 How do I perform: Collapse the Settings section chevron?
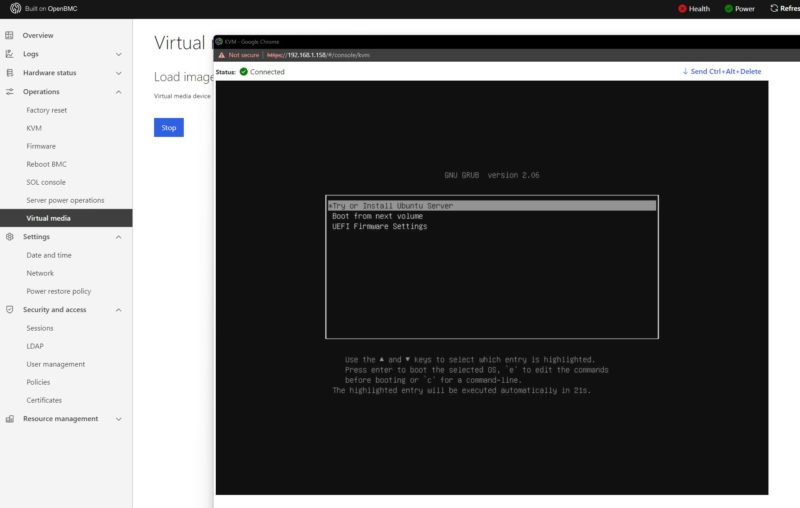pyautogui.click(x=118, y=237)
